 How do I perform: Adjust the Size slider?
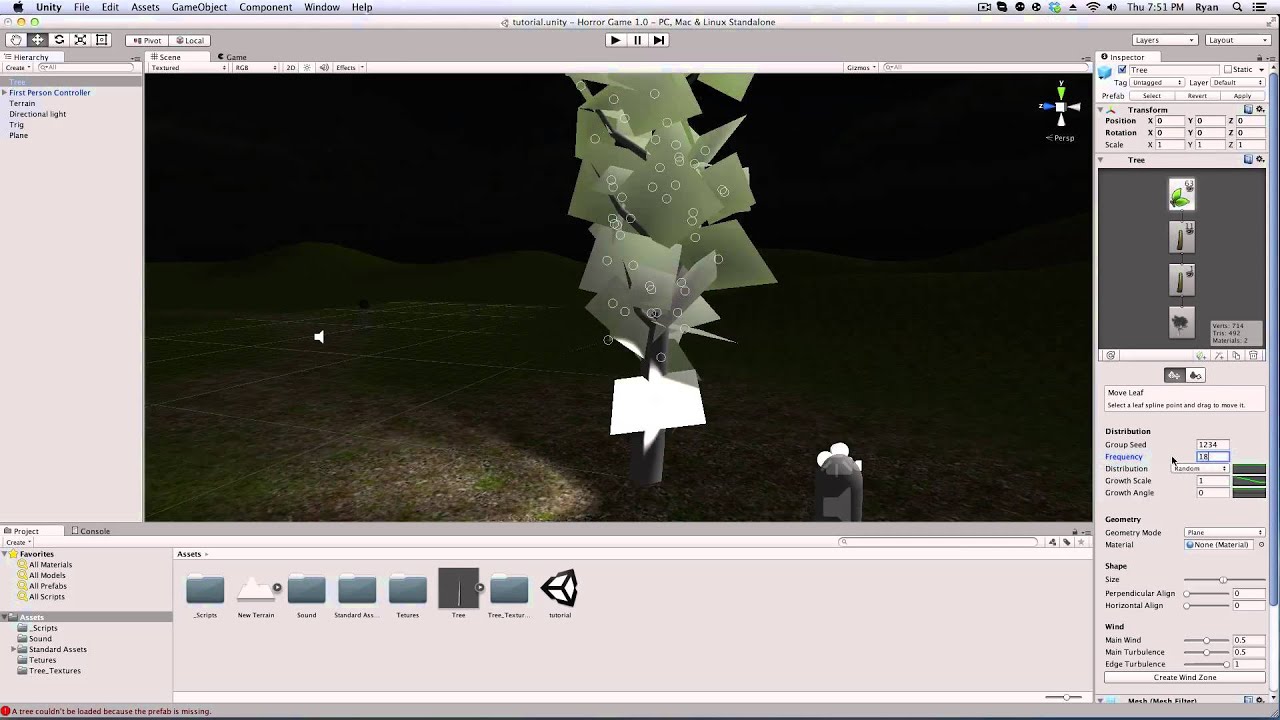point(1224,580)
